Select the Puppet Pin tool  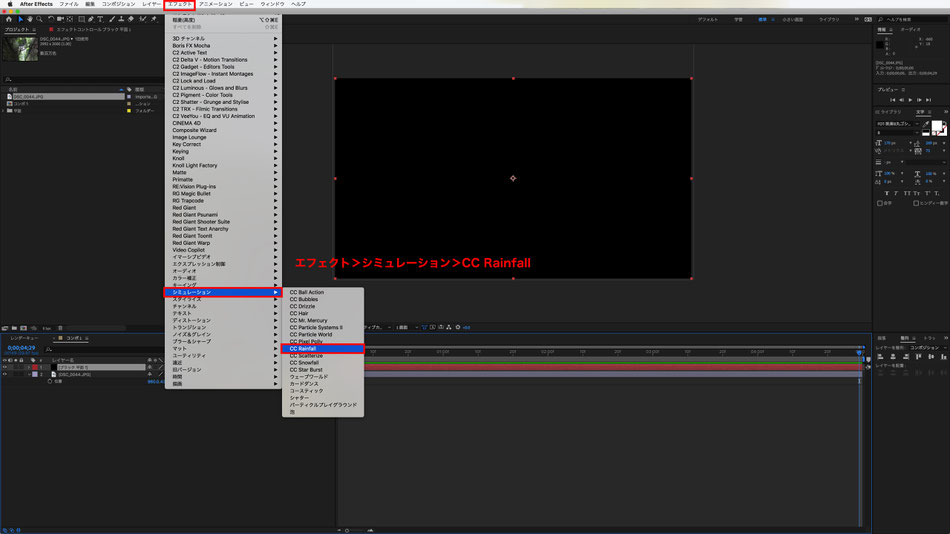154,19
